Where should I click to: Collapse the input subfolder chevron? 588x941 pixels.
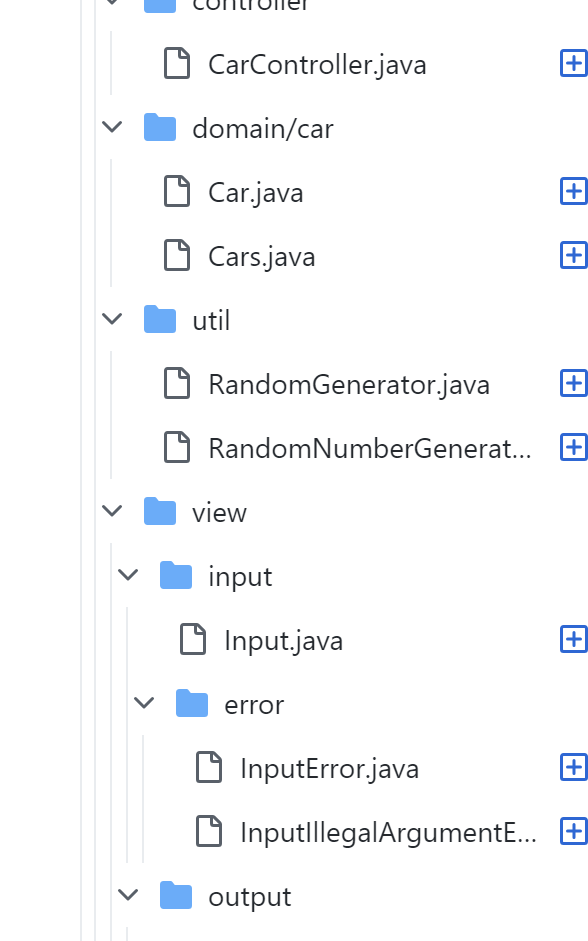coord(128,576)
